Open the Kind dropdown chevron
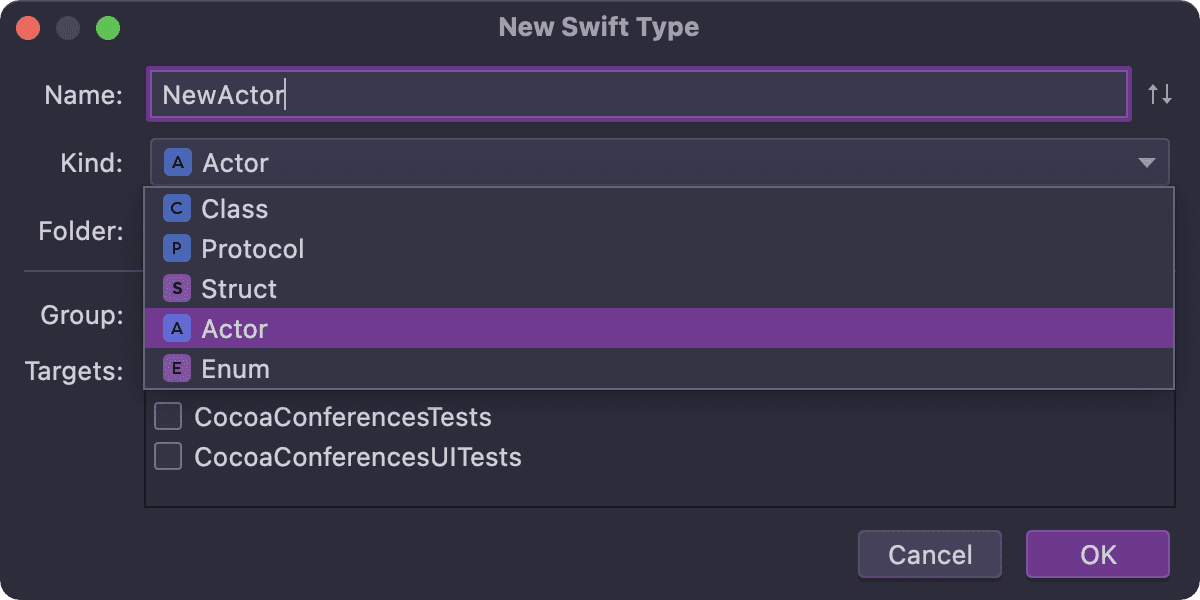The height and width of the screenshot is (600, 1200). coord(1146,163)
